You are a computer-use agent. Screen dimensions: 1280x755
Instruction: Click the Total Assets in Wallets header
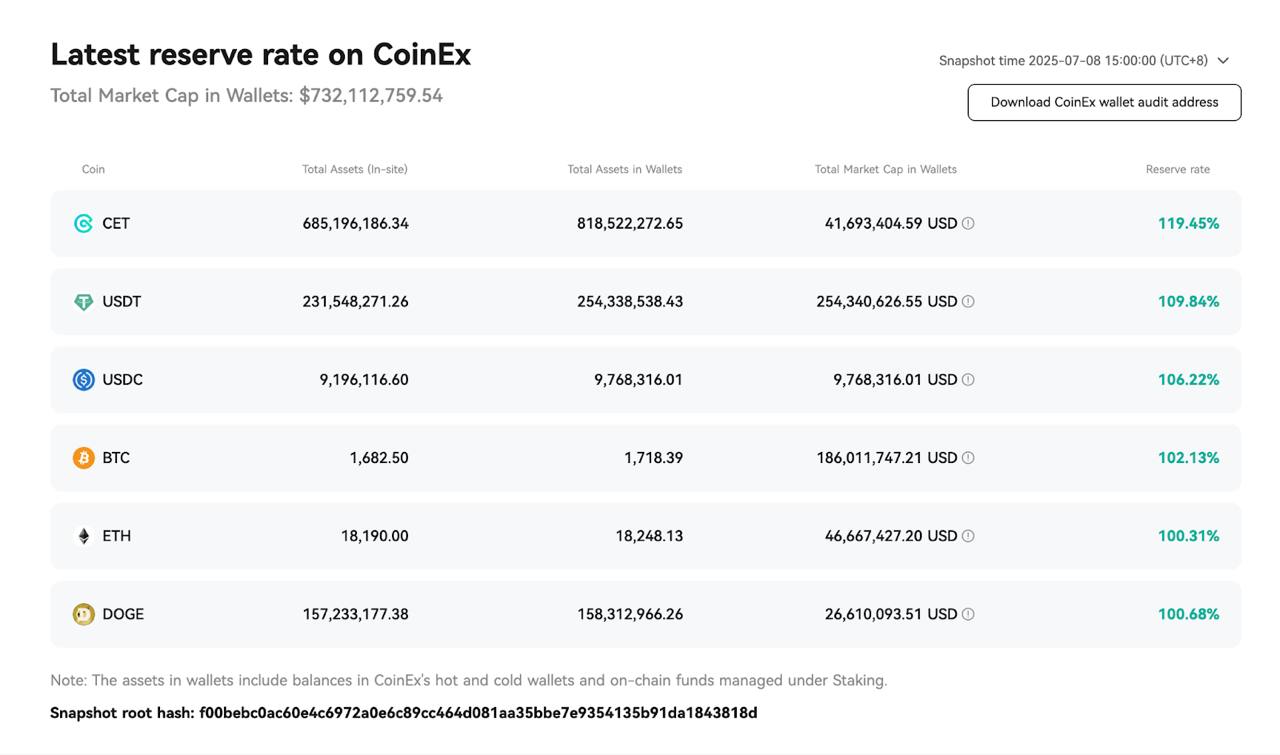(624, 170)
